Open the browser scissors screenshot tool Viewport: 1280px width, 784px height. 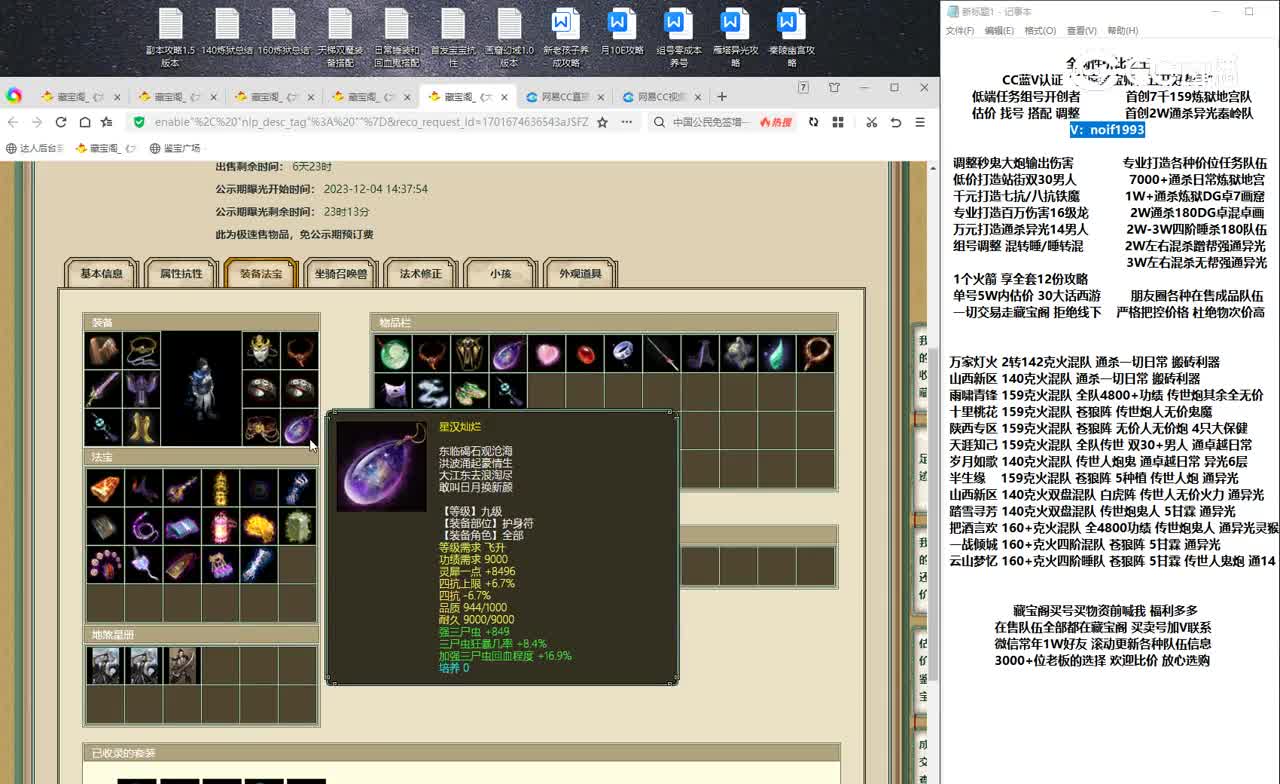coord(871,122)
